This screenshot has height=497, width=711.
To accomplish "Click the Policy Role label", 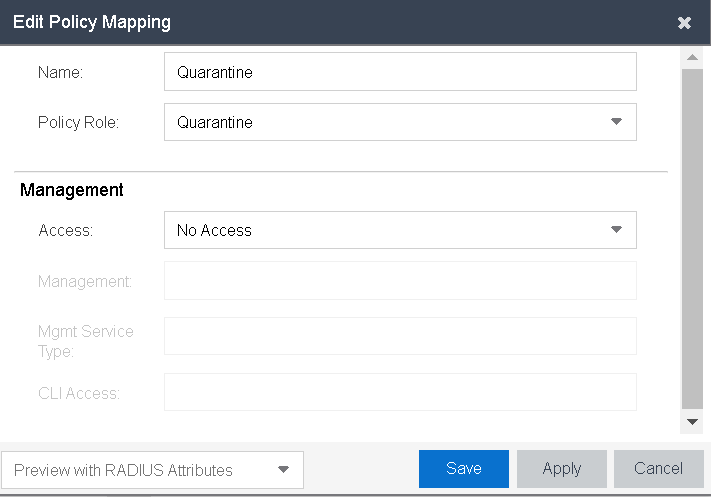I will [x=78, y=122].
